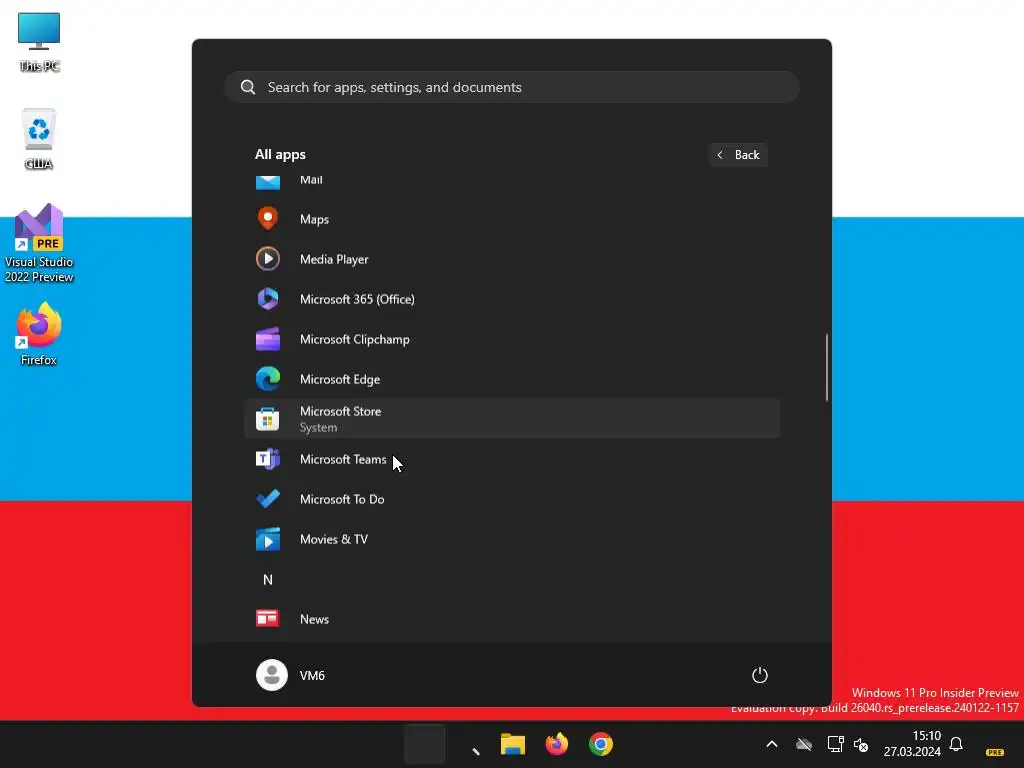Launch Chrome from the taskbar
The height and width of the screenshot is (768, 1024).
tap(601, 744)
